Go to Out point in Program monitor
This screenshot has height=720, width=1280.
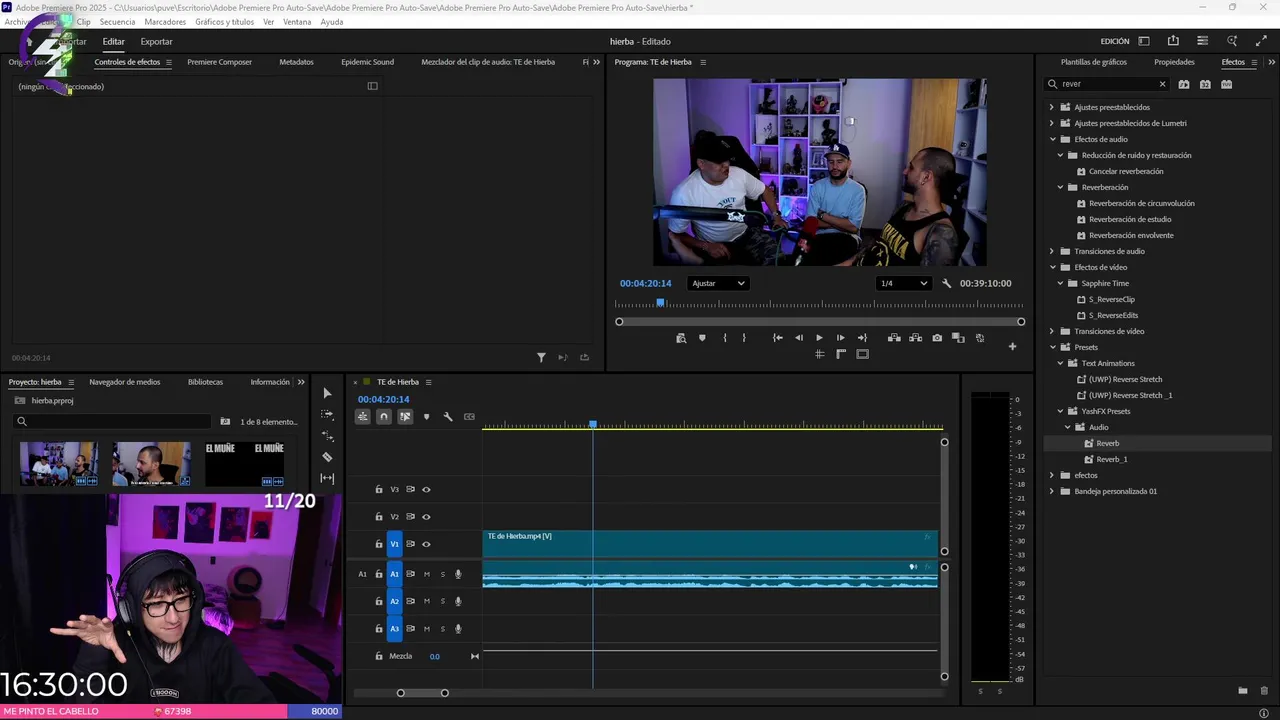click(x=862, y=338)
